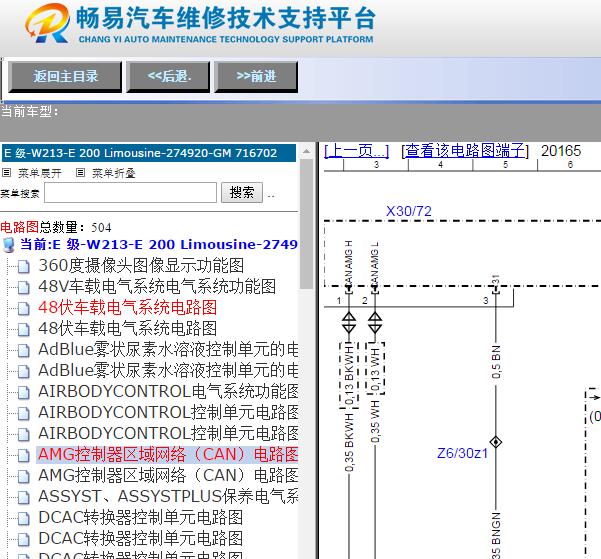Click 0,5 BN wire label
This screenshot has width=601, height=559.
496,362
